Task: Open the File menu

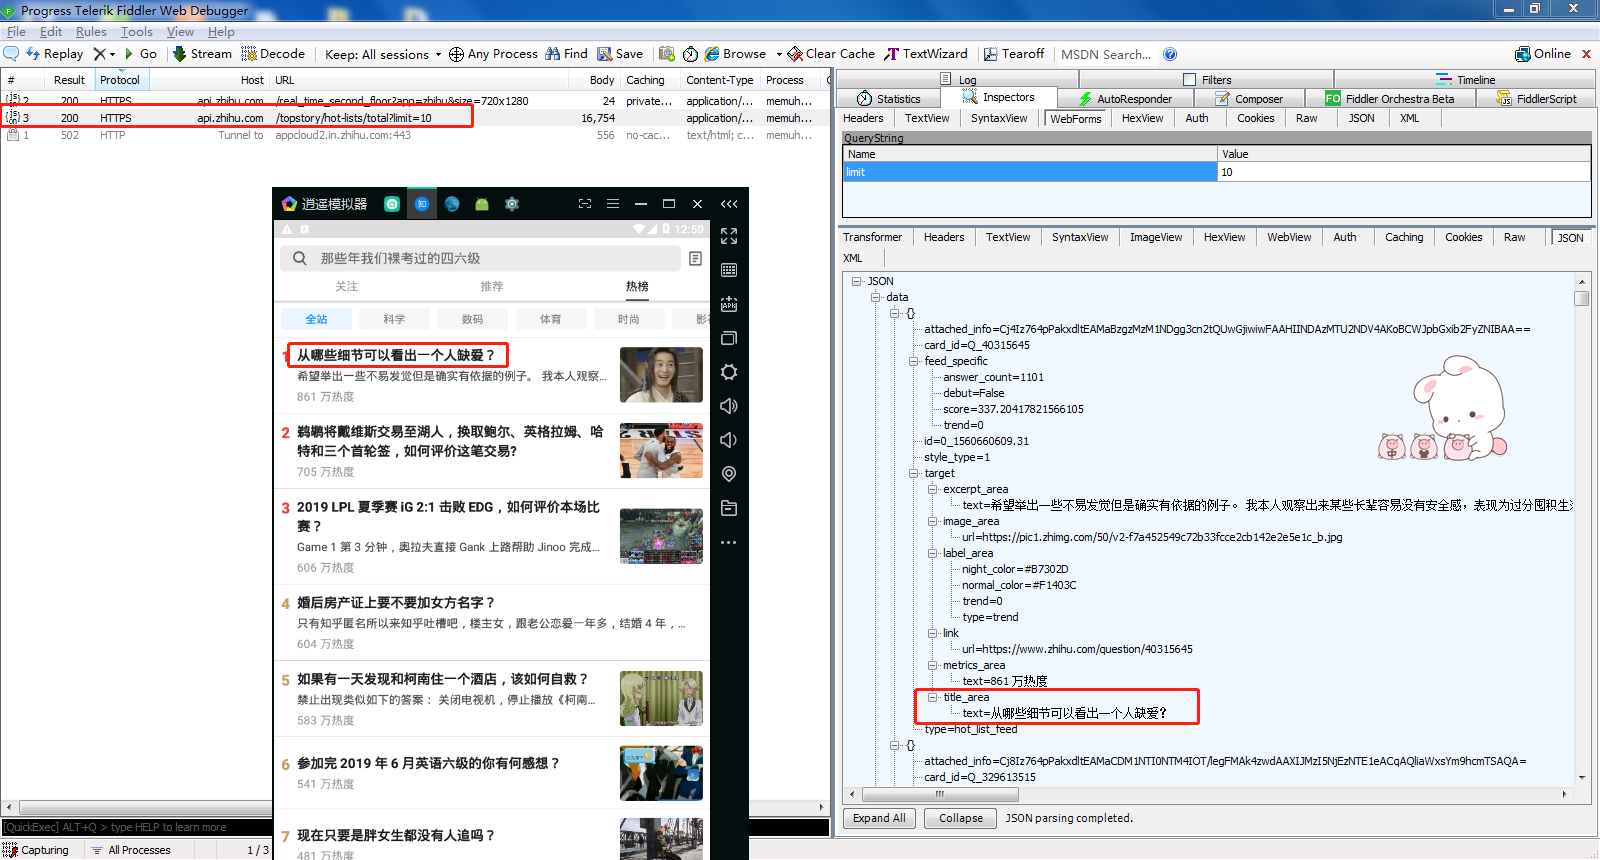Action: [x=16, y=32]
